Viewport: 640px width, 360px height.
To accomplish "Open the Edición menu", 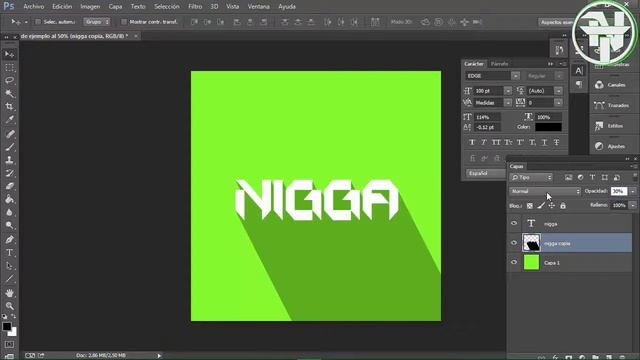I will (62, 7).
